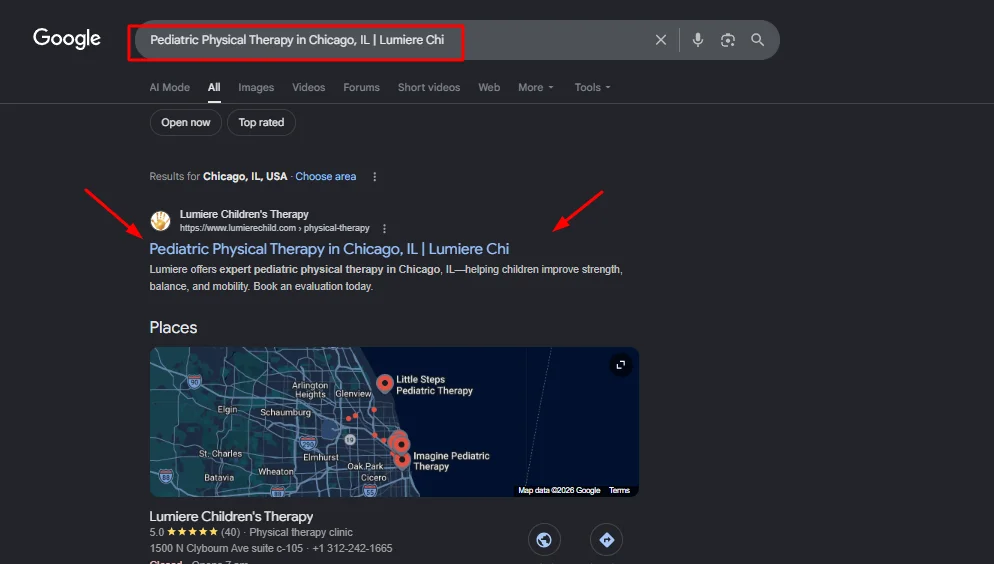Select Little Steps Pediatric Therapy map pin
Screen dimensions: 994x564
pyautogui.click(x=385, y=383)
